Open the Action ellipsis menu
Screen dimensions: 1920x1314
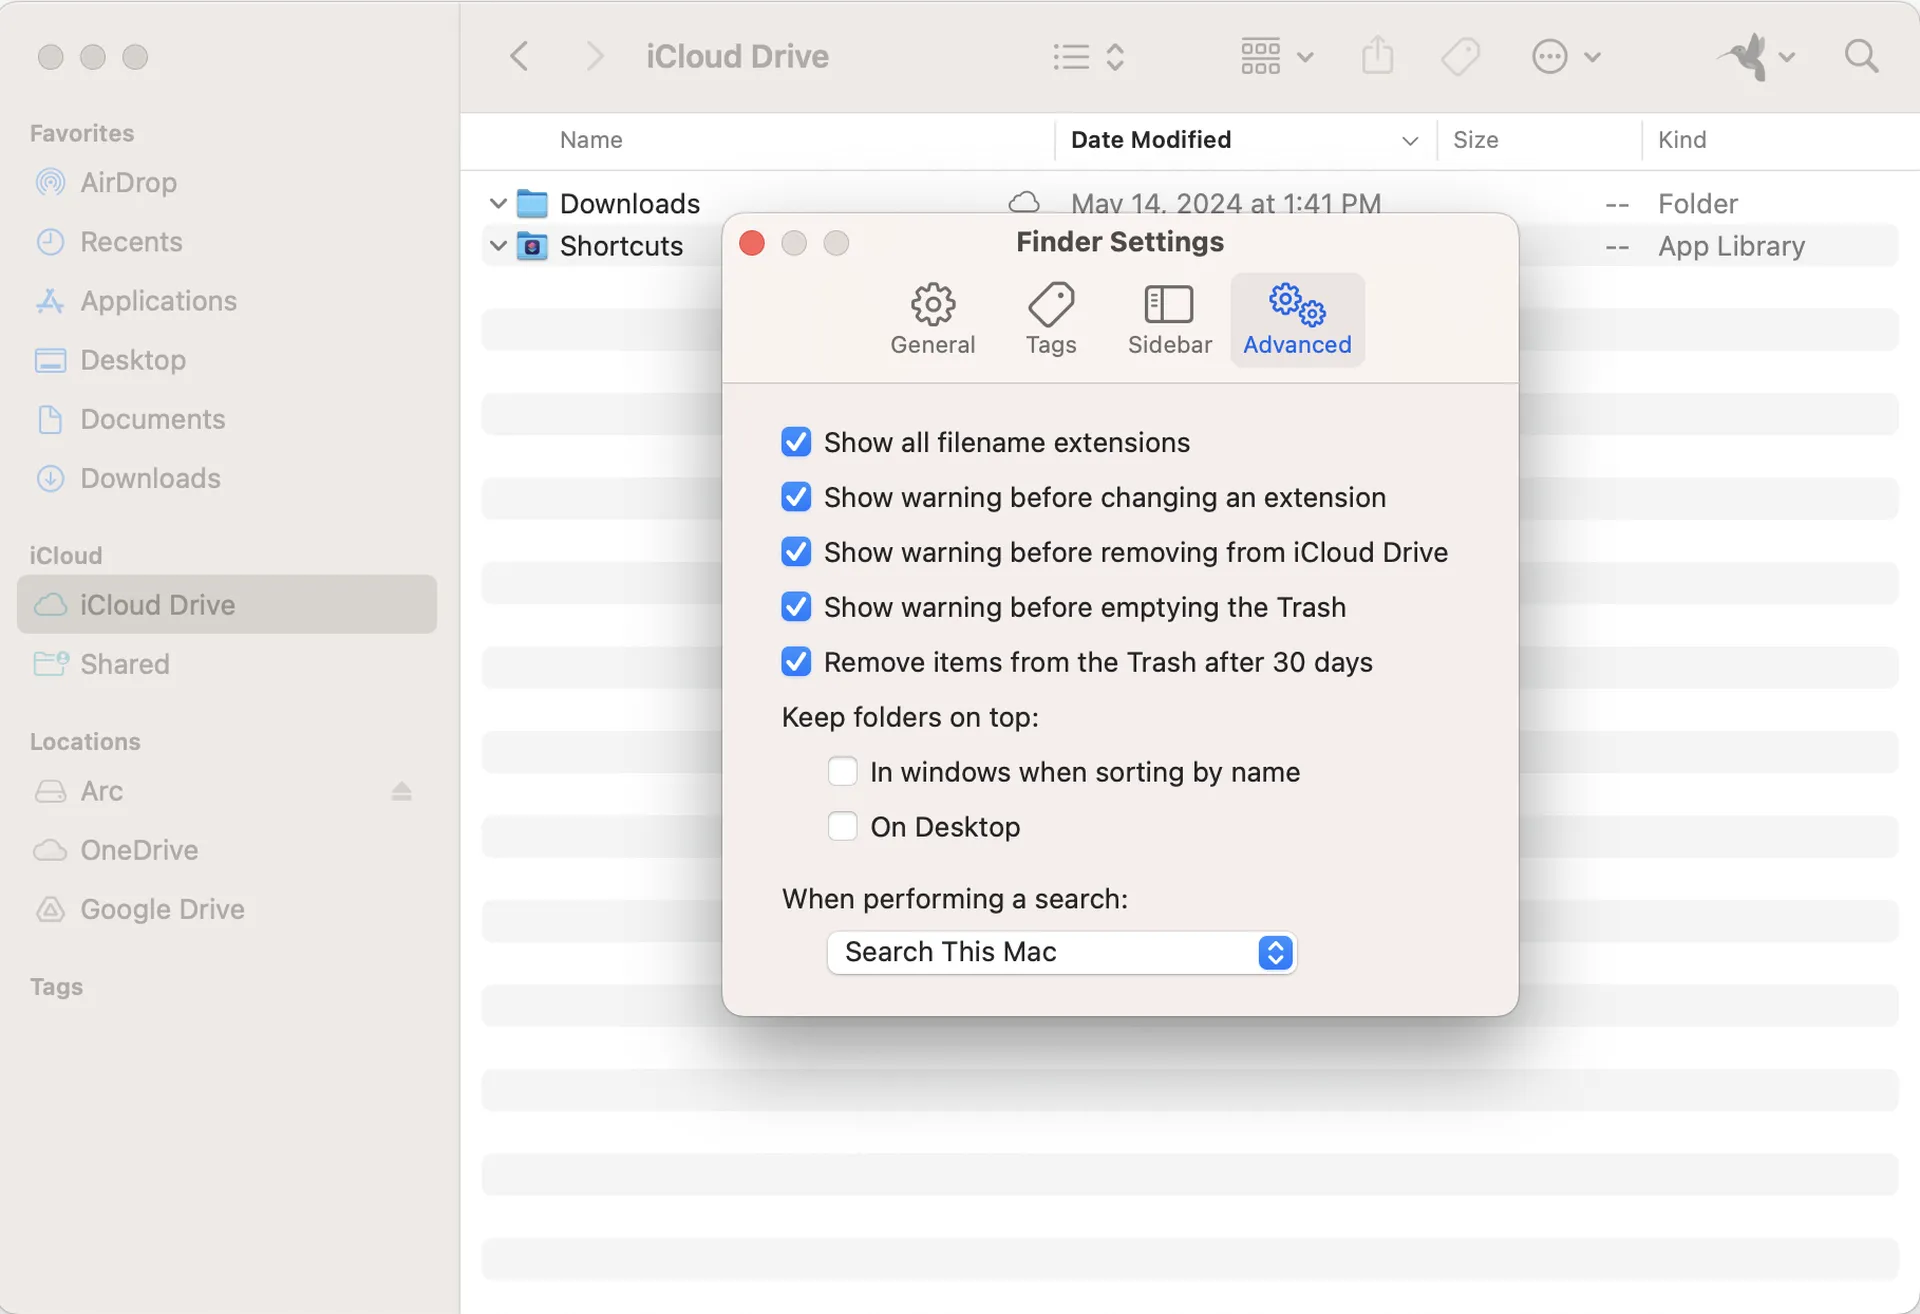click(x=1566, y=56)
